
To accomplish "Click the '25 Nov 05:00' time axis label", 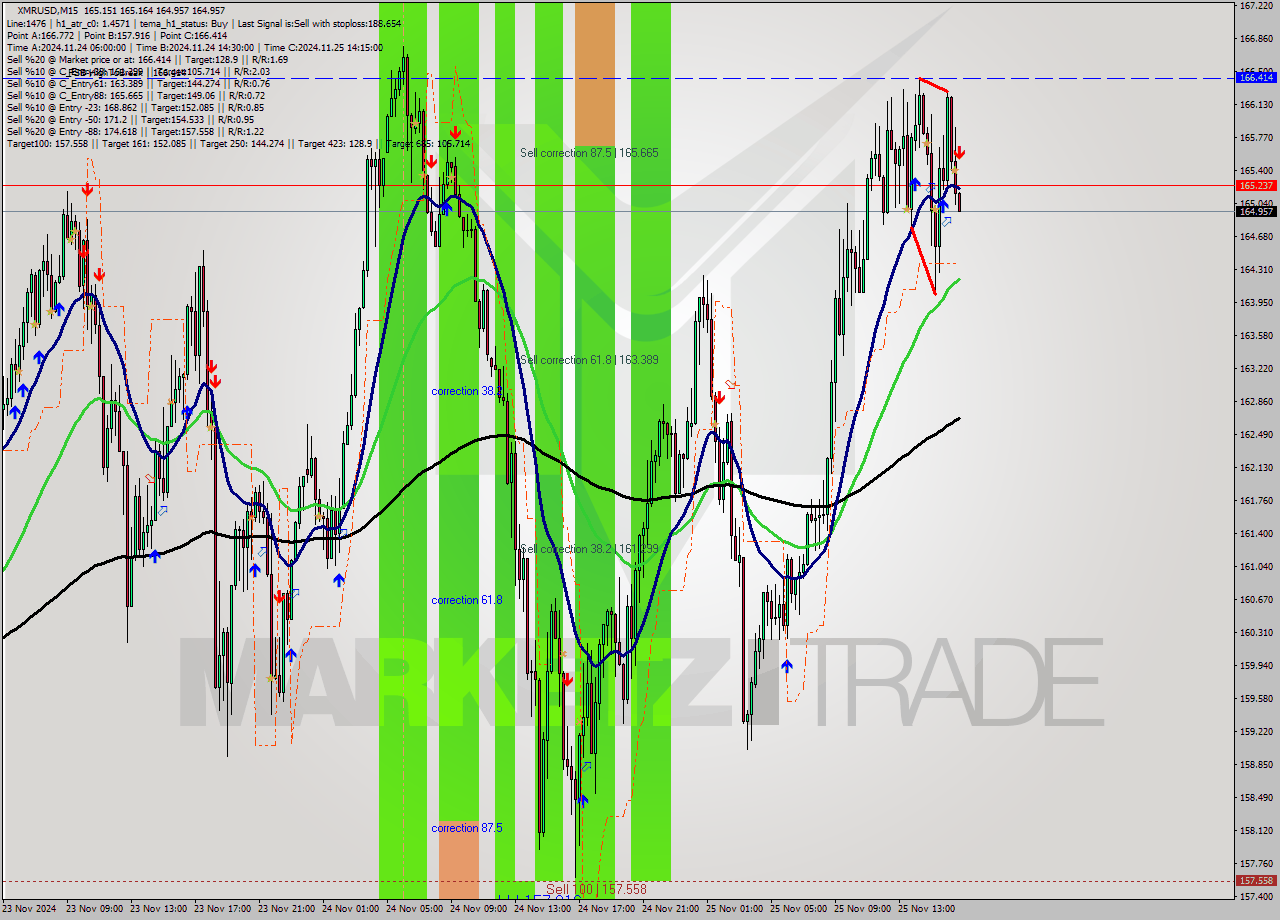I will pyautogui.click(x=801, y=909).
